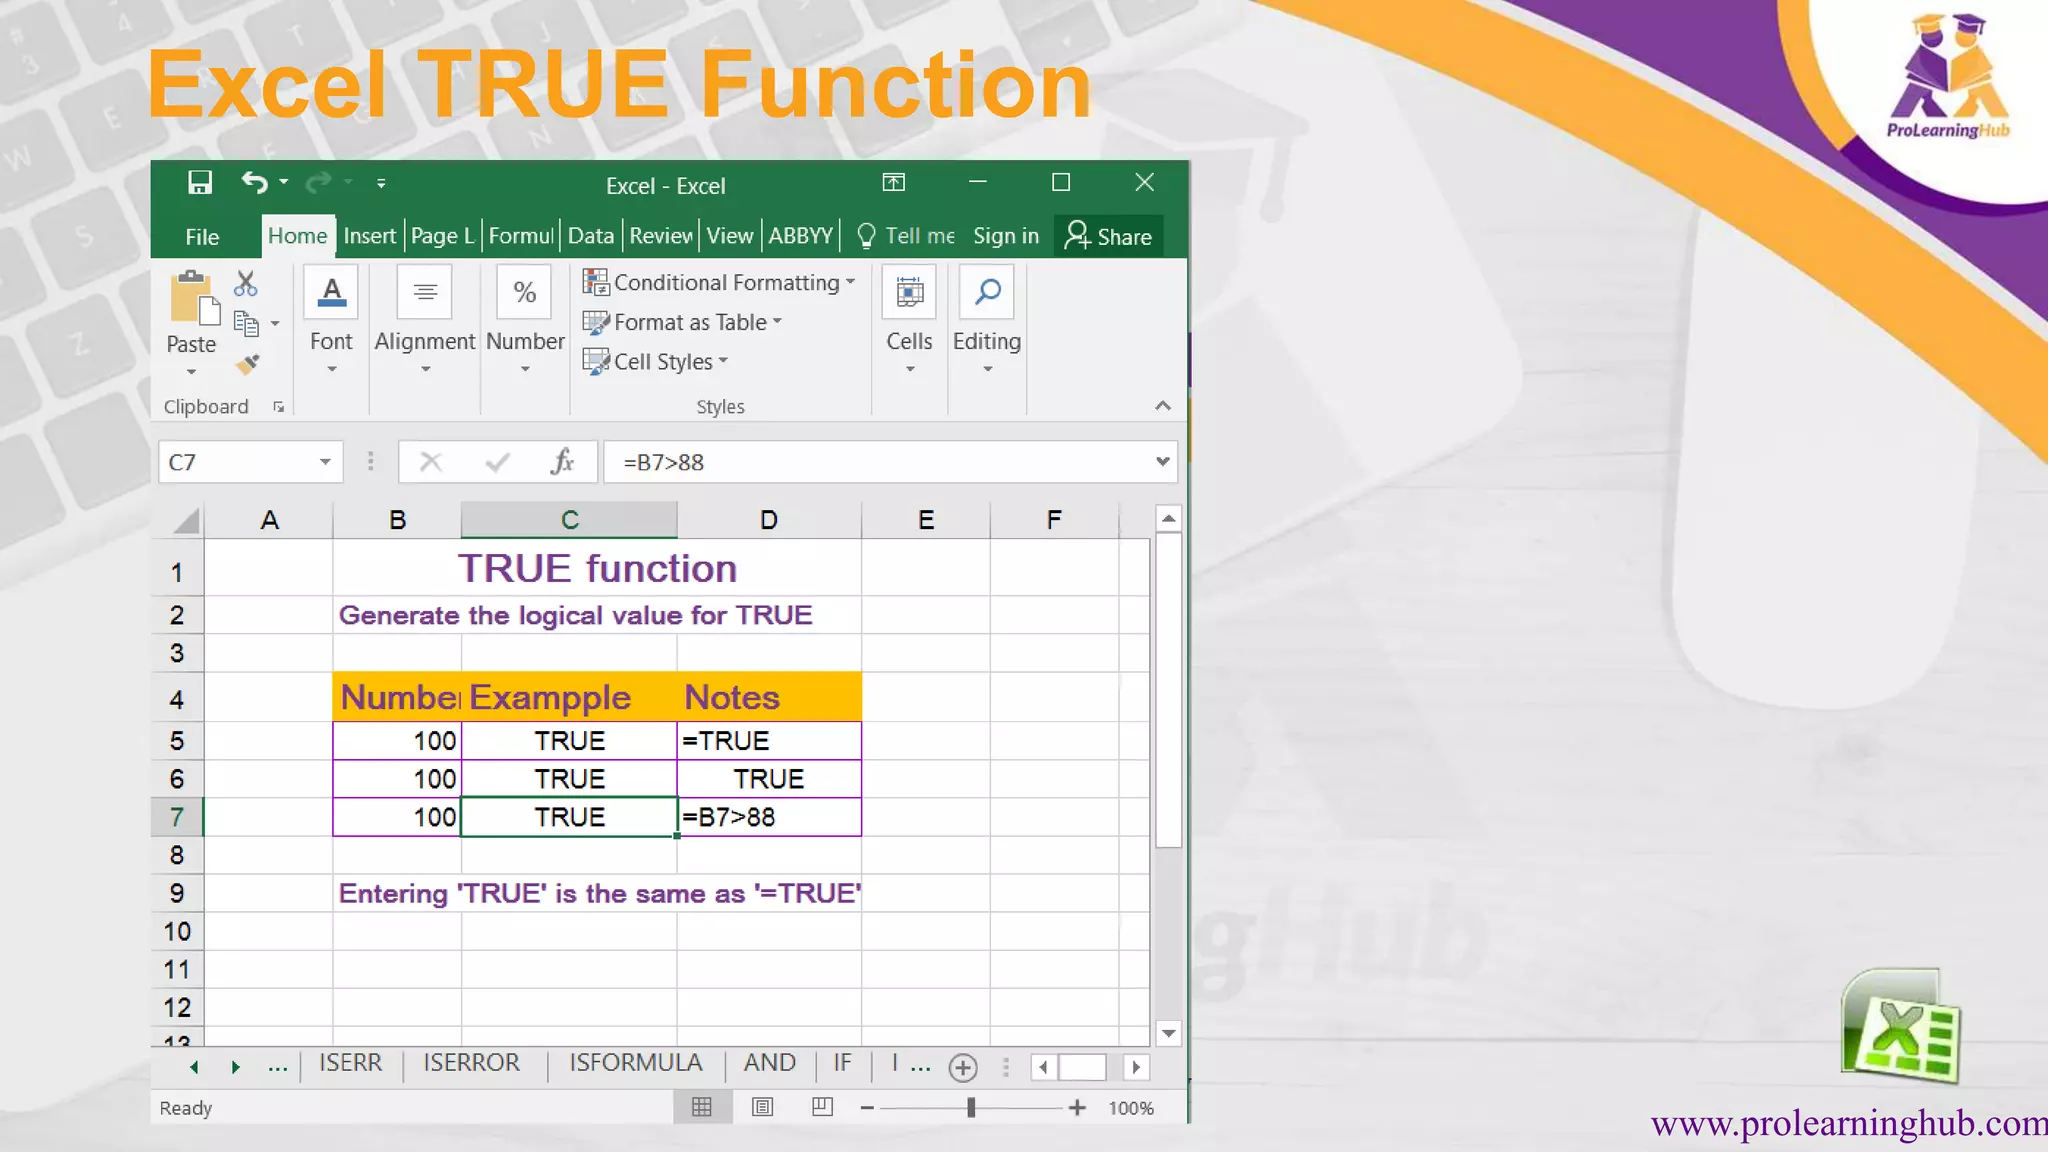Open the ISFORMULA sheet tab
This screenshot has height=1152, width=2048.
(x=636, y=1063)
